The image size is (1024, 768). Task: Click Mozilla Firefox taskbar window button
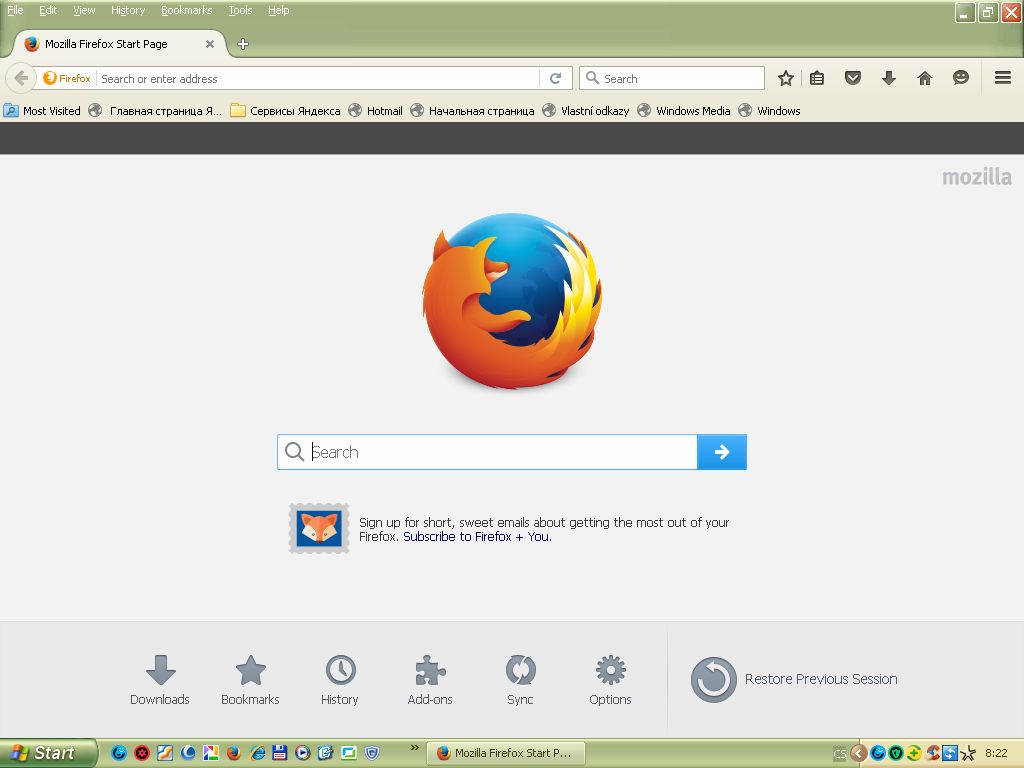tap(506, 753)
